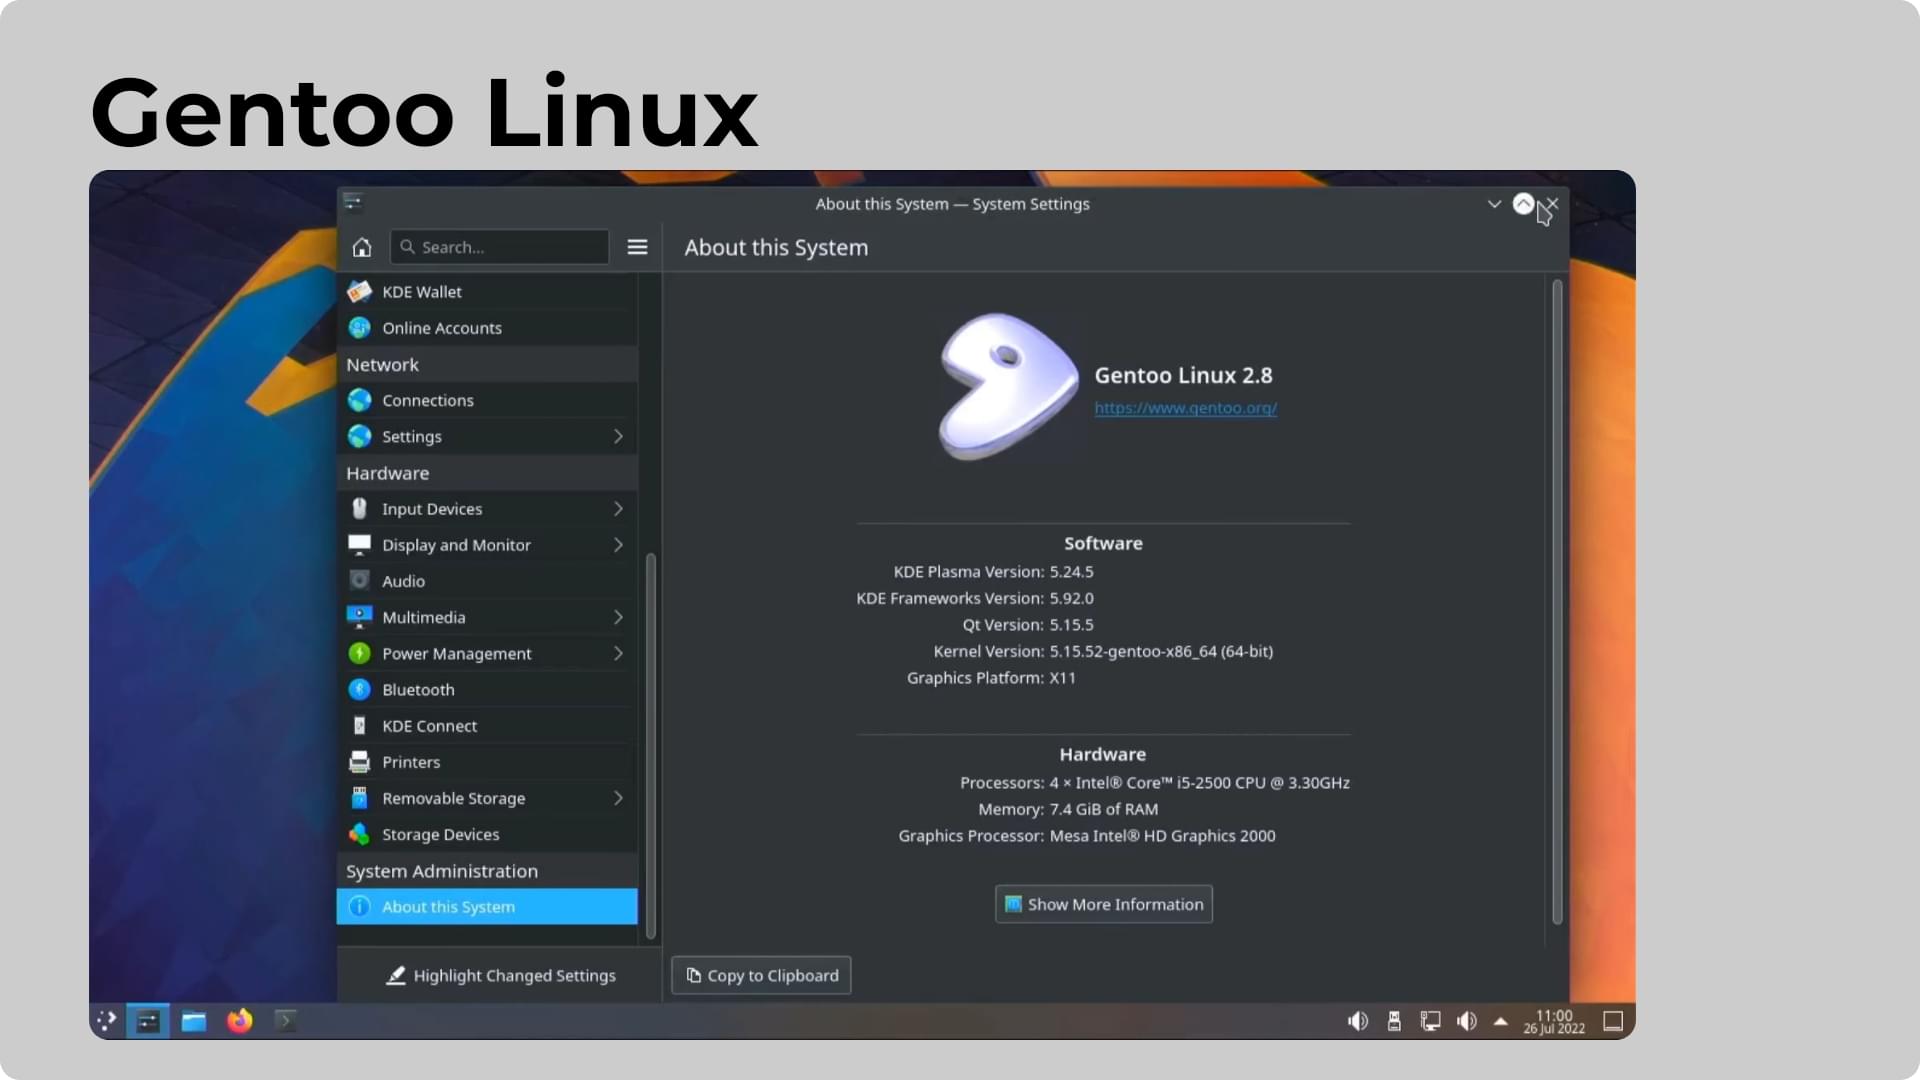
Task: Expand the network Settings submenu arrow
Action: tap(618, 437)
